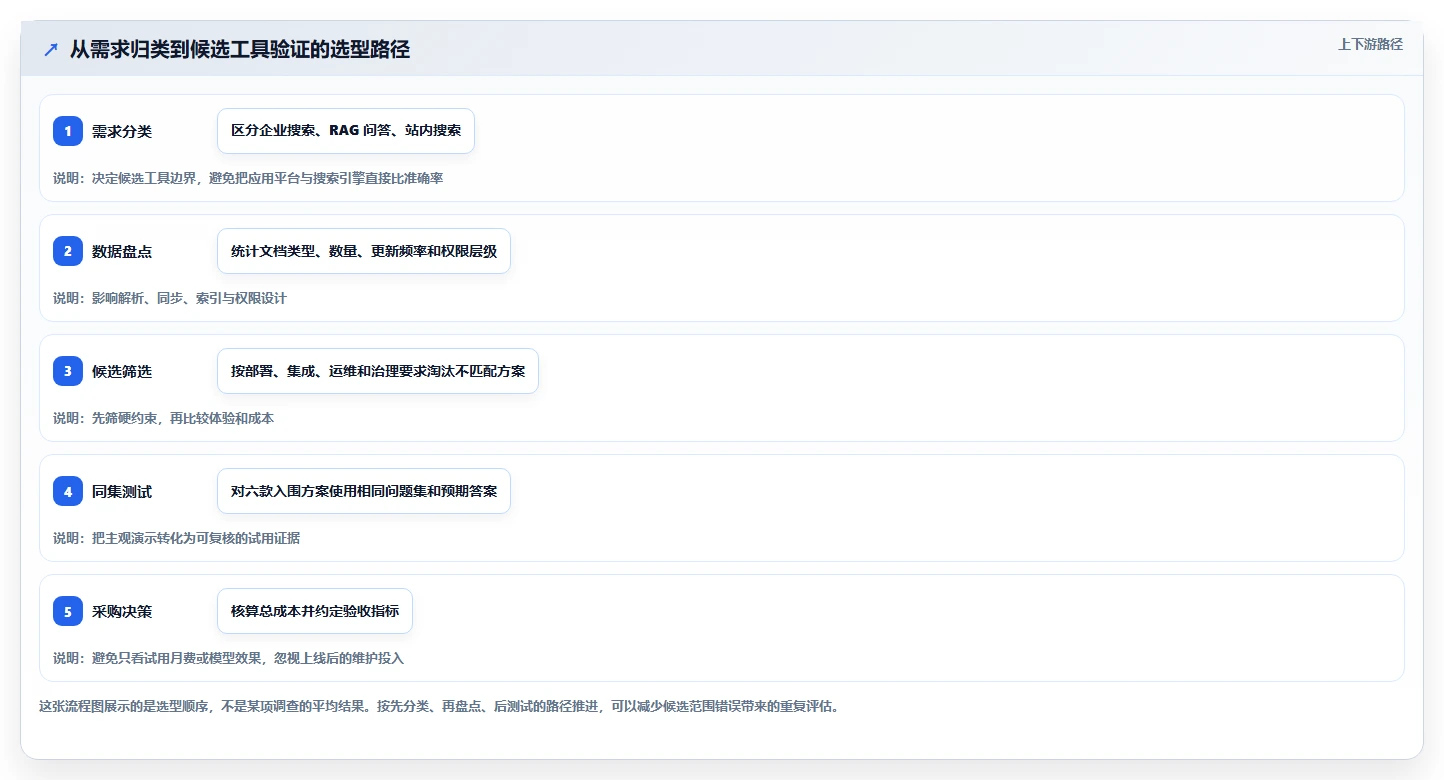Click the chip 统计文档类型、数量、更新频率和权限层级
The width and height of the screenshot is (1444, 780).
(x=364, y=251)
